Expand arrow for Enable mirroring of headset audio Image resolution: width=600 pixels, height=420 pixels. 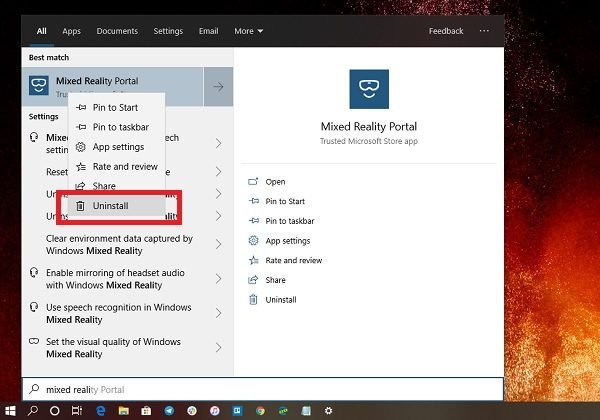pos(218,279)
